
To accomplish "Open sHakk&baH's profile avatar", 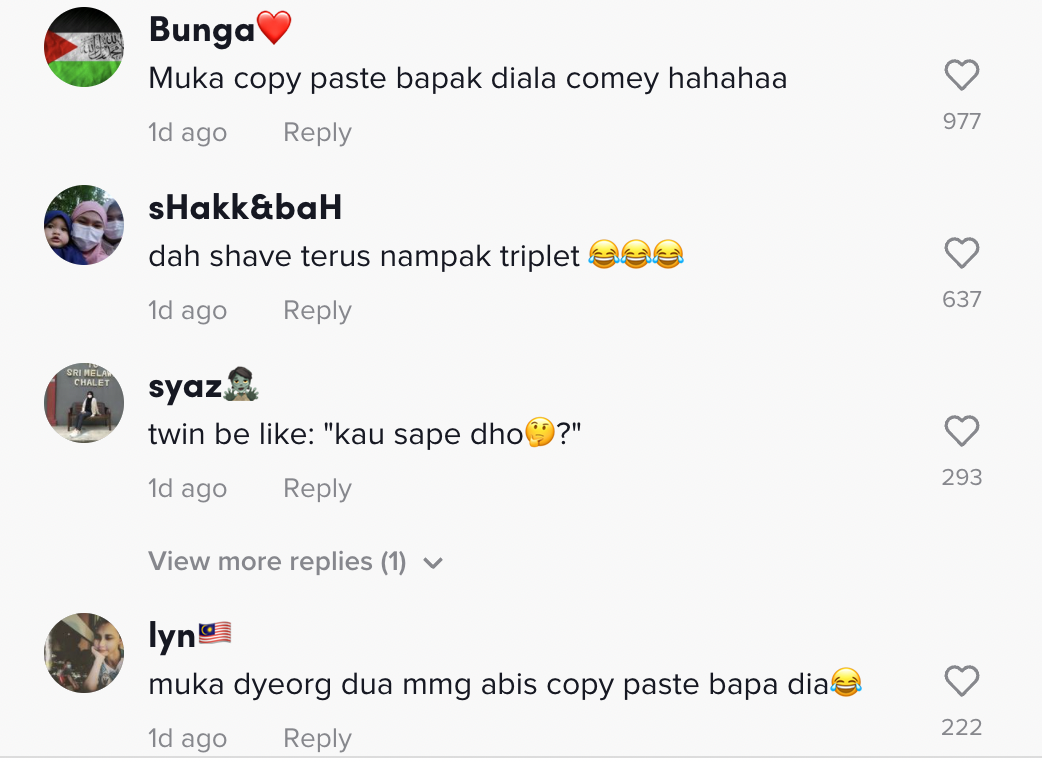I will 84,225.
